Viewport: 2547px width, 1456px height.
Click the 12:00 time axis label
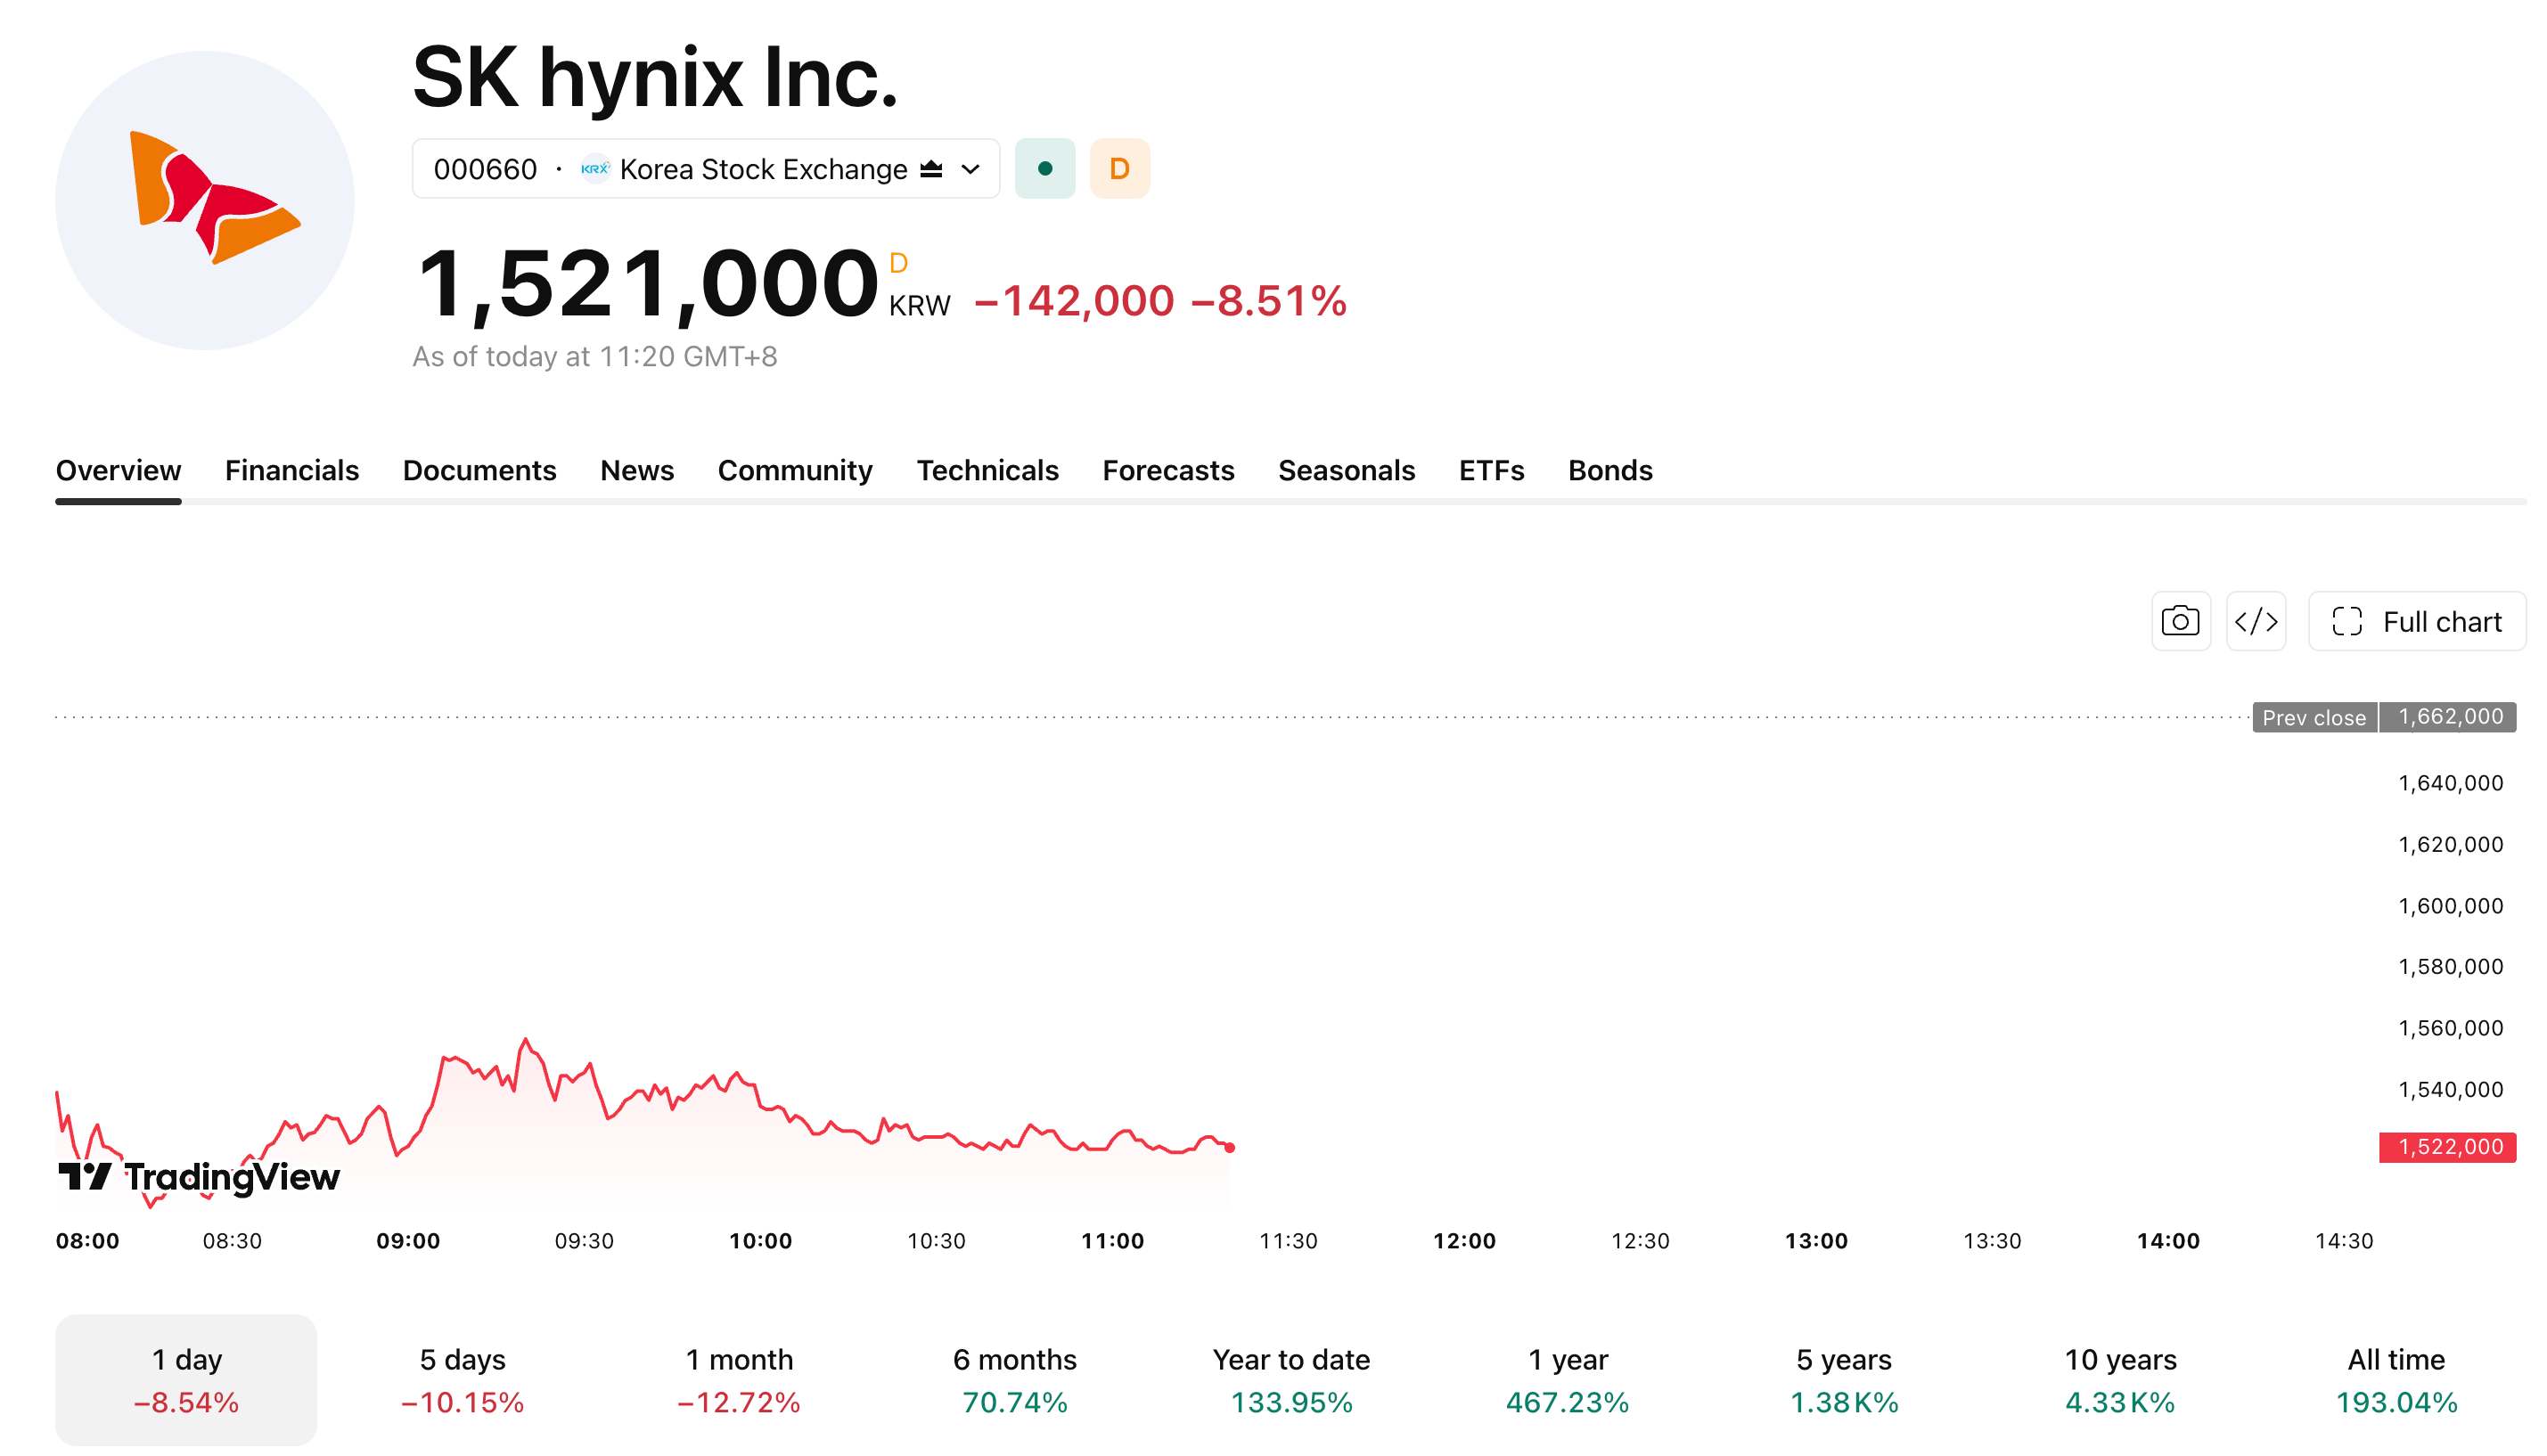[x=1465, y=1241]
